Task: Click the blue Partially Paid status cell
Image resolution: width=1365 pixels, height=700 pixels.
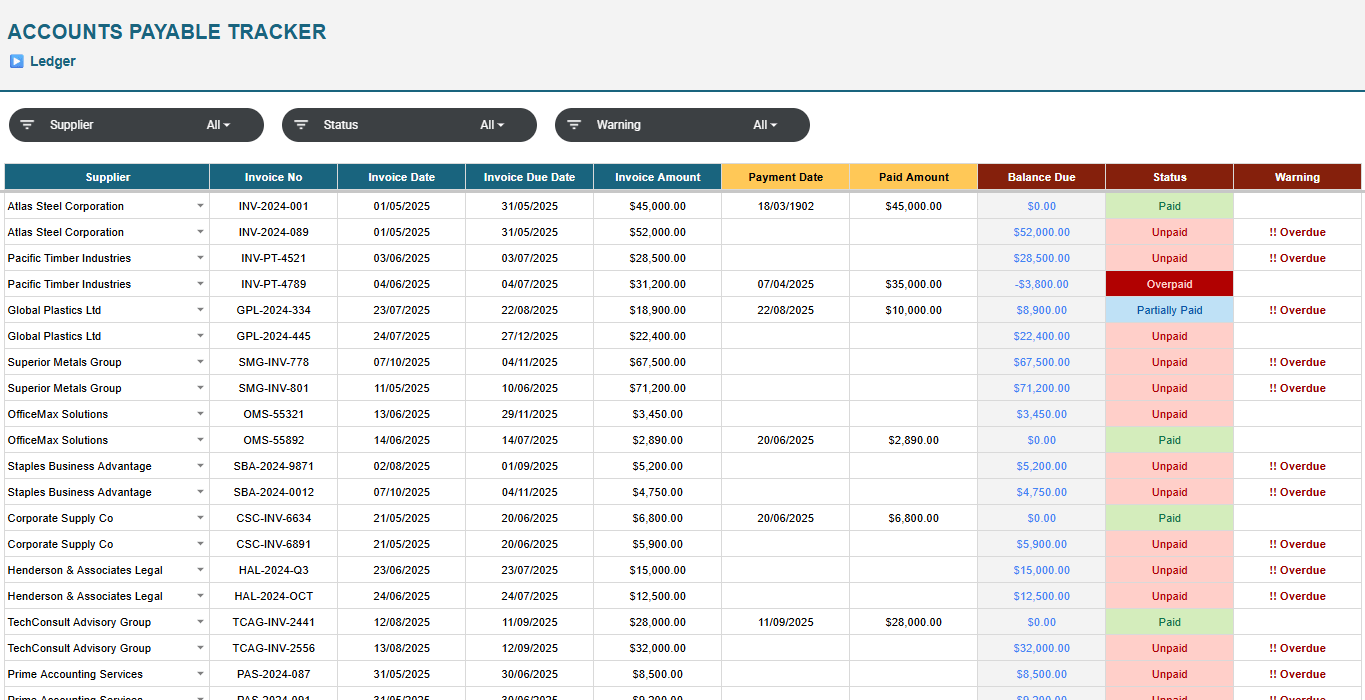Action: 1169,310
